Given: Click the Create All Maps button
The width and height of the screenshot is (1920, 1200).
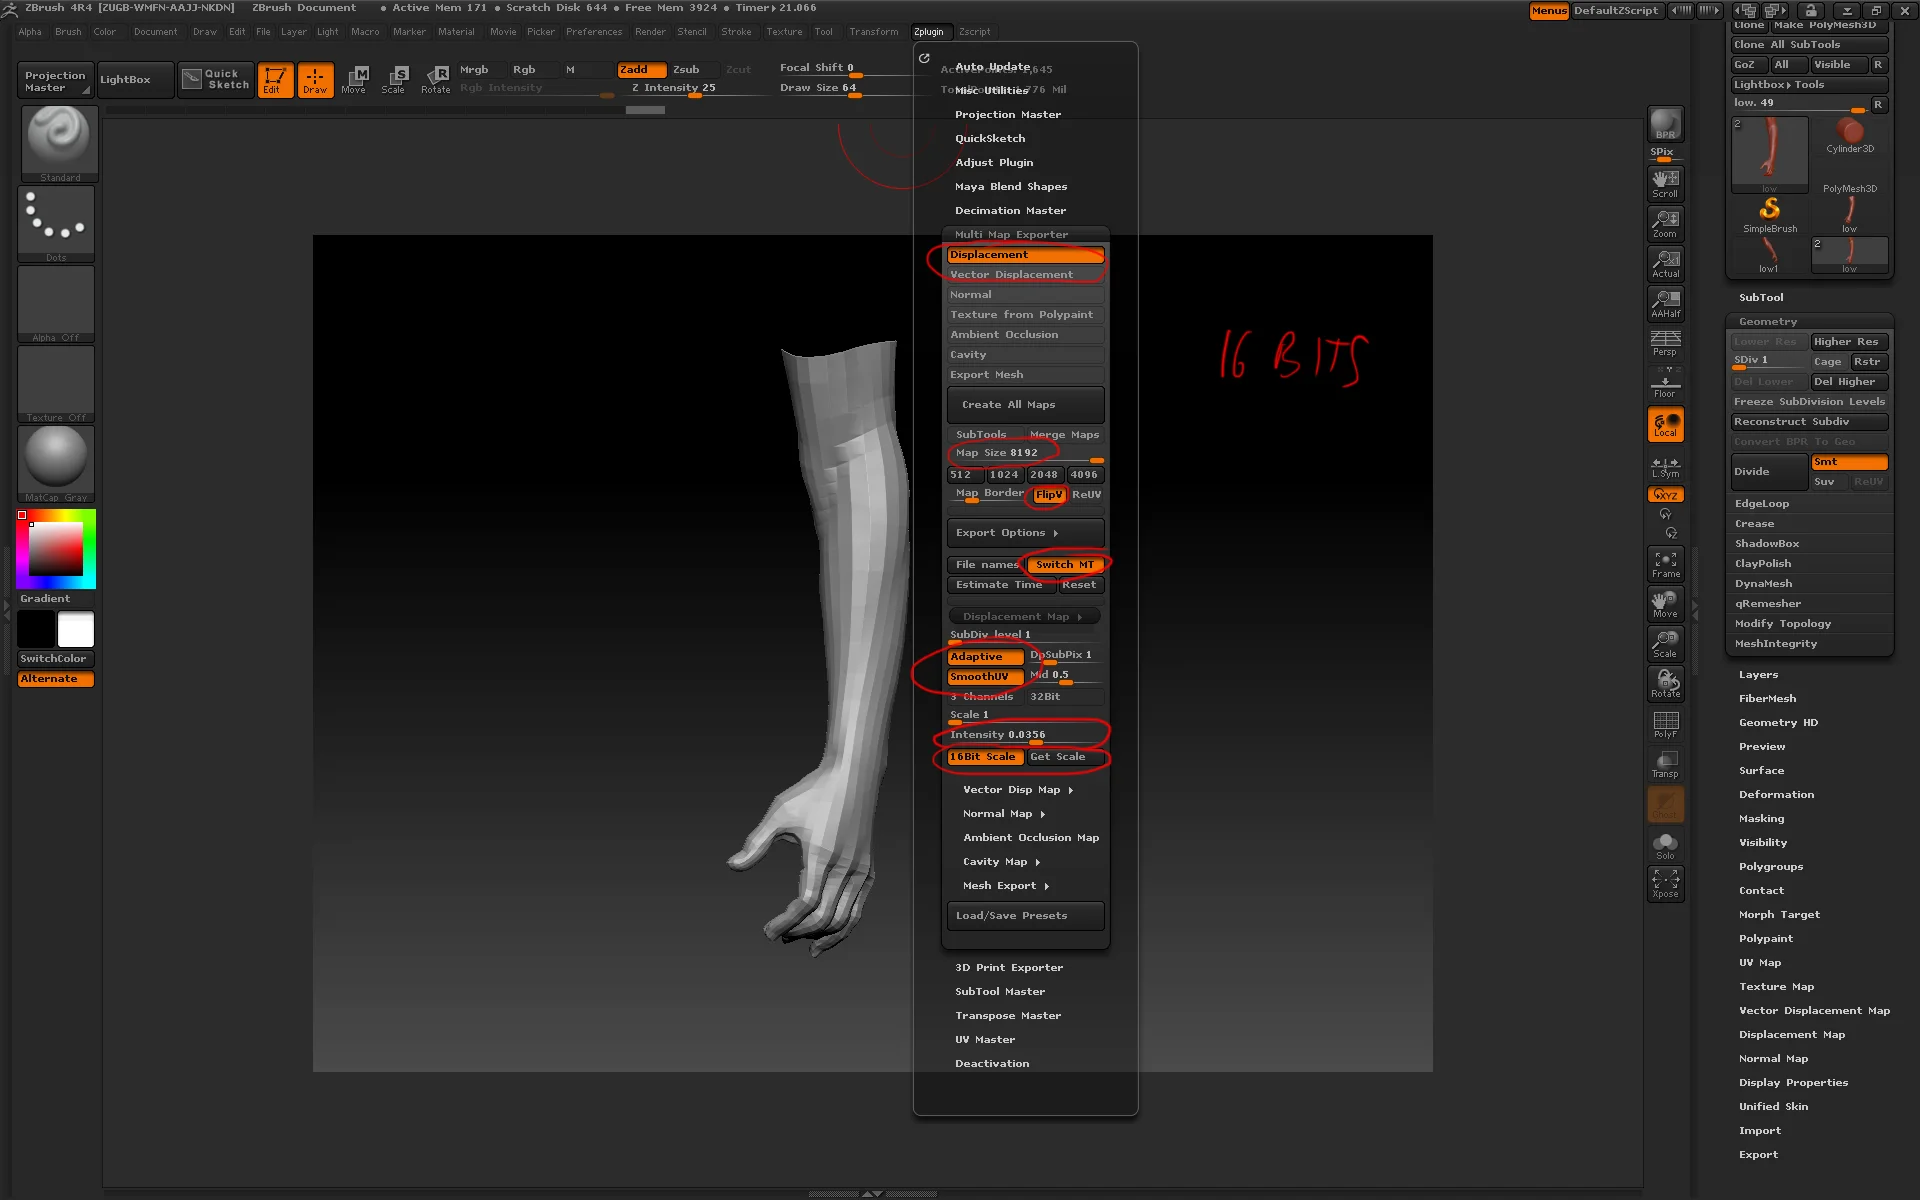Looking at the screenshot, I should [1024, 405].
